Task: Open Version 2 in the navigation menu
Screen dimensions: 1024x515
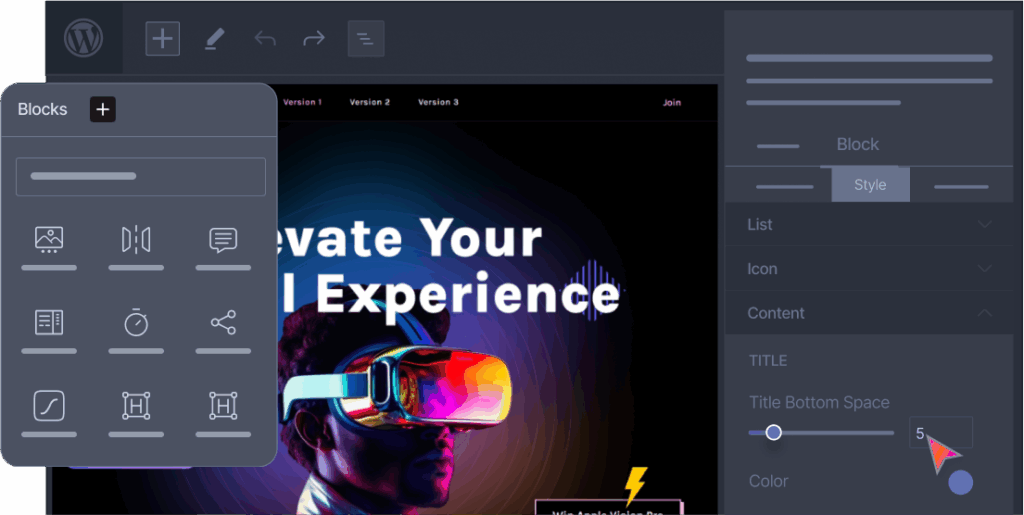Action: click(370, 102)
